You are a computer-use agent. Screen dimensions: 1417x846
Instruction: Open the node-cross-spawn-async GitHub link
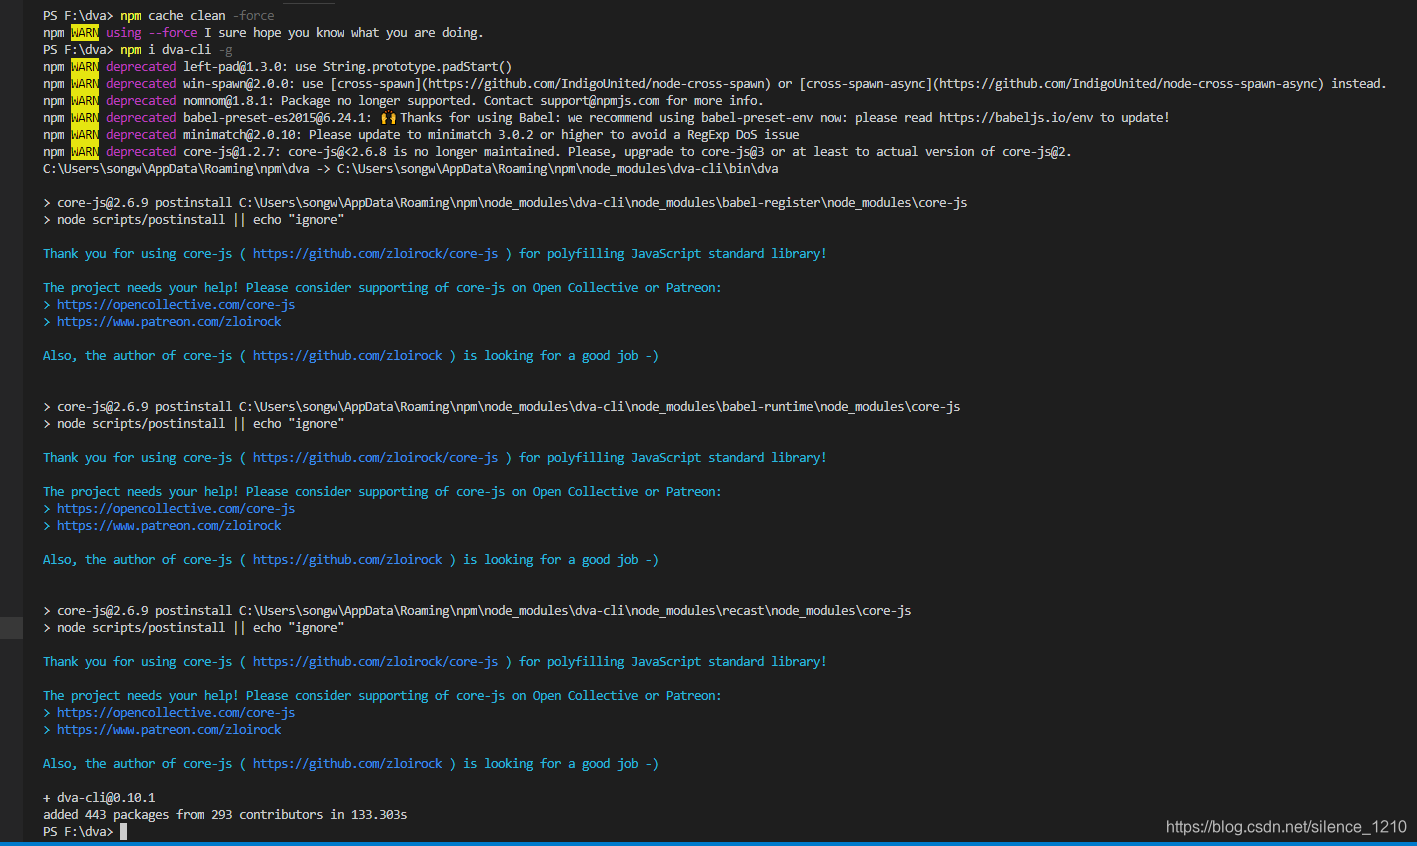[x=1130, y=84]
